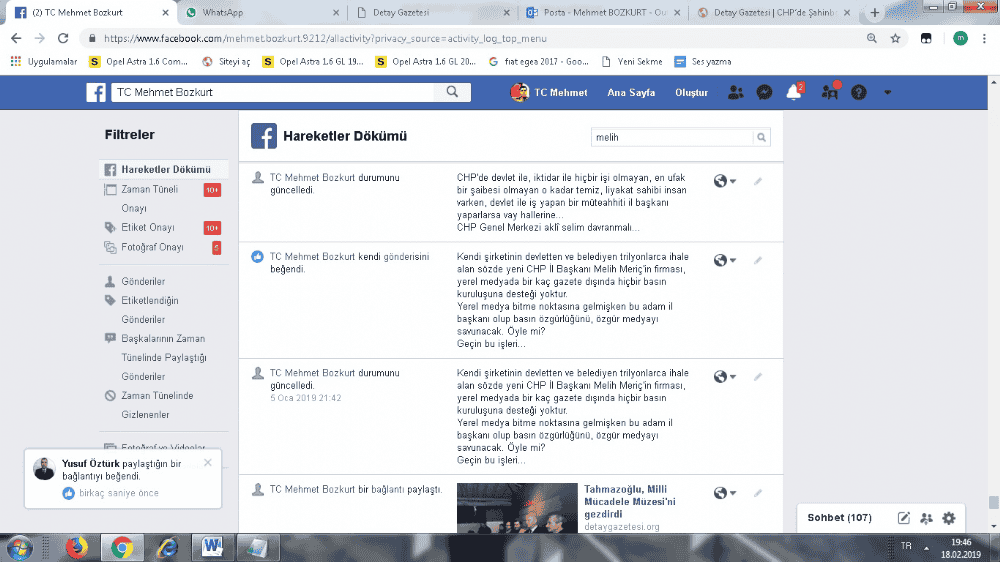Open Chrome three-dot menu
This screenshot has height=562, width=1000.
[984, 38]
